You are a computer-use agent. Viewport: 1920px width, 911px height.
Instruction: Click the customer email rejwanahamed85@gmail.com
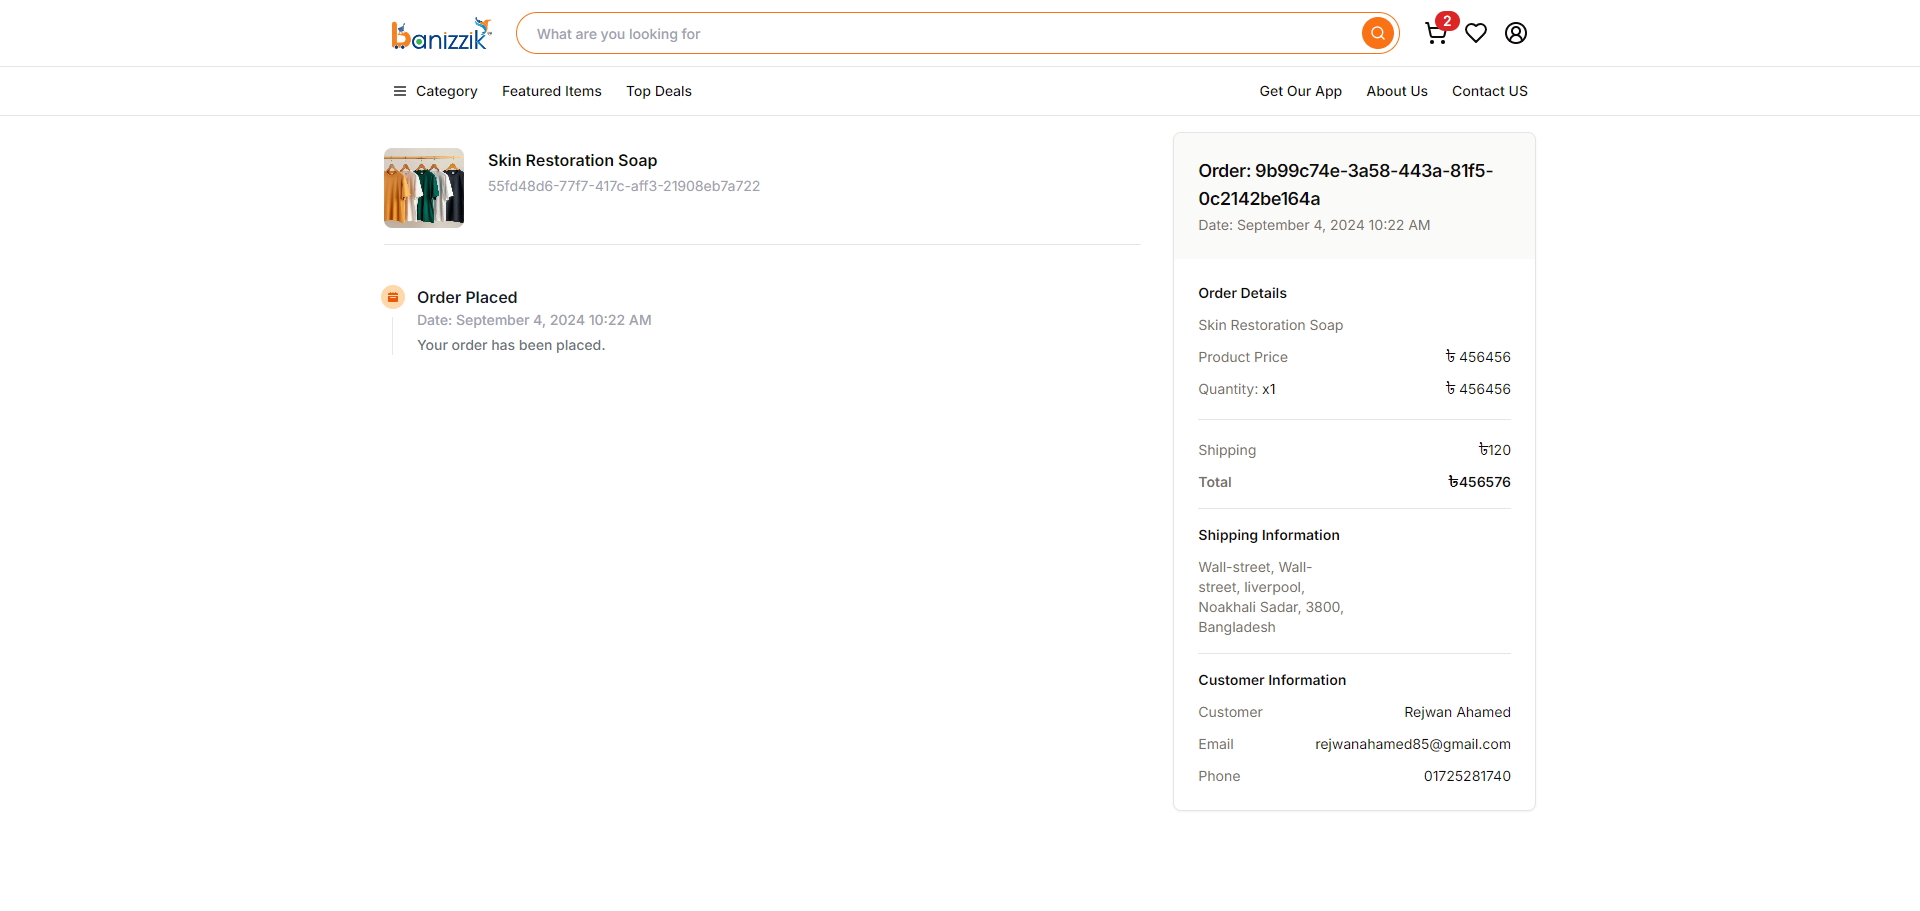pos(1413,744)
